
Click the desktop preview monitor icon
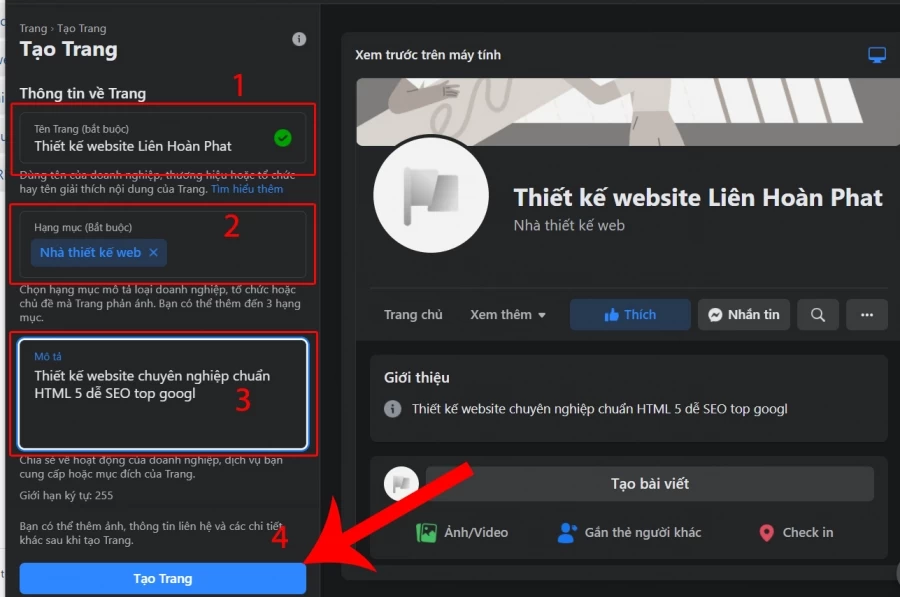tap(876, 55)
